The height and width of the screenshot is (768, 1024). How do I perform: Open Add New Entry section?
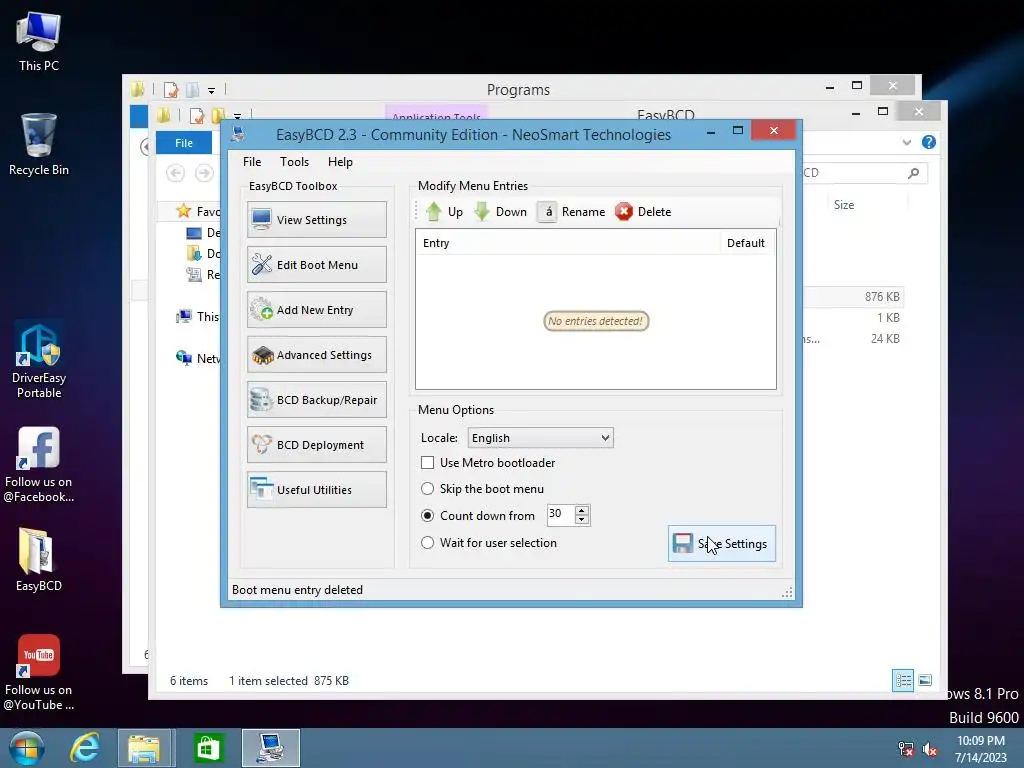pos(317,310)
